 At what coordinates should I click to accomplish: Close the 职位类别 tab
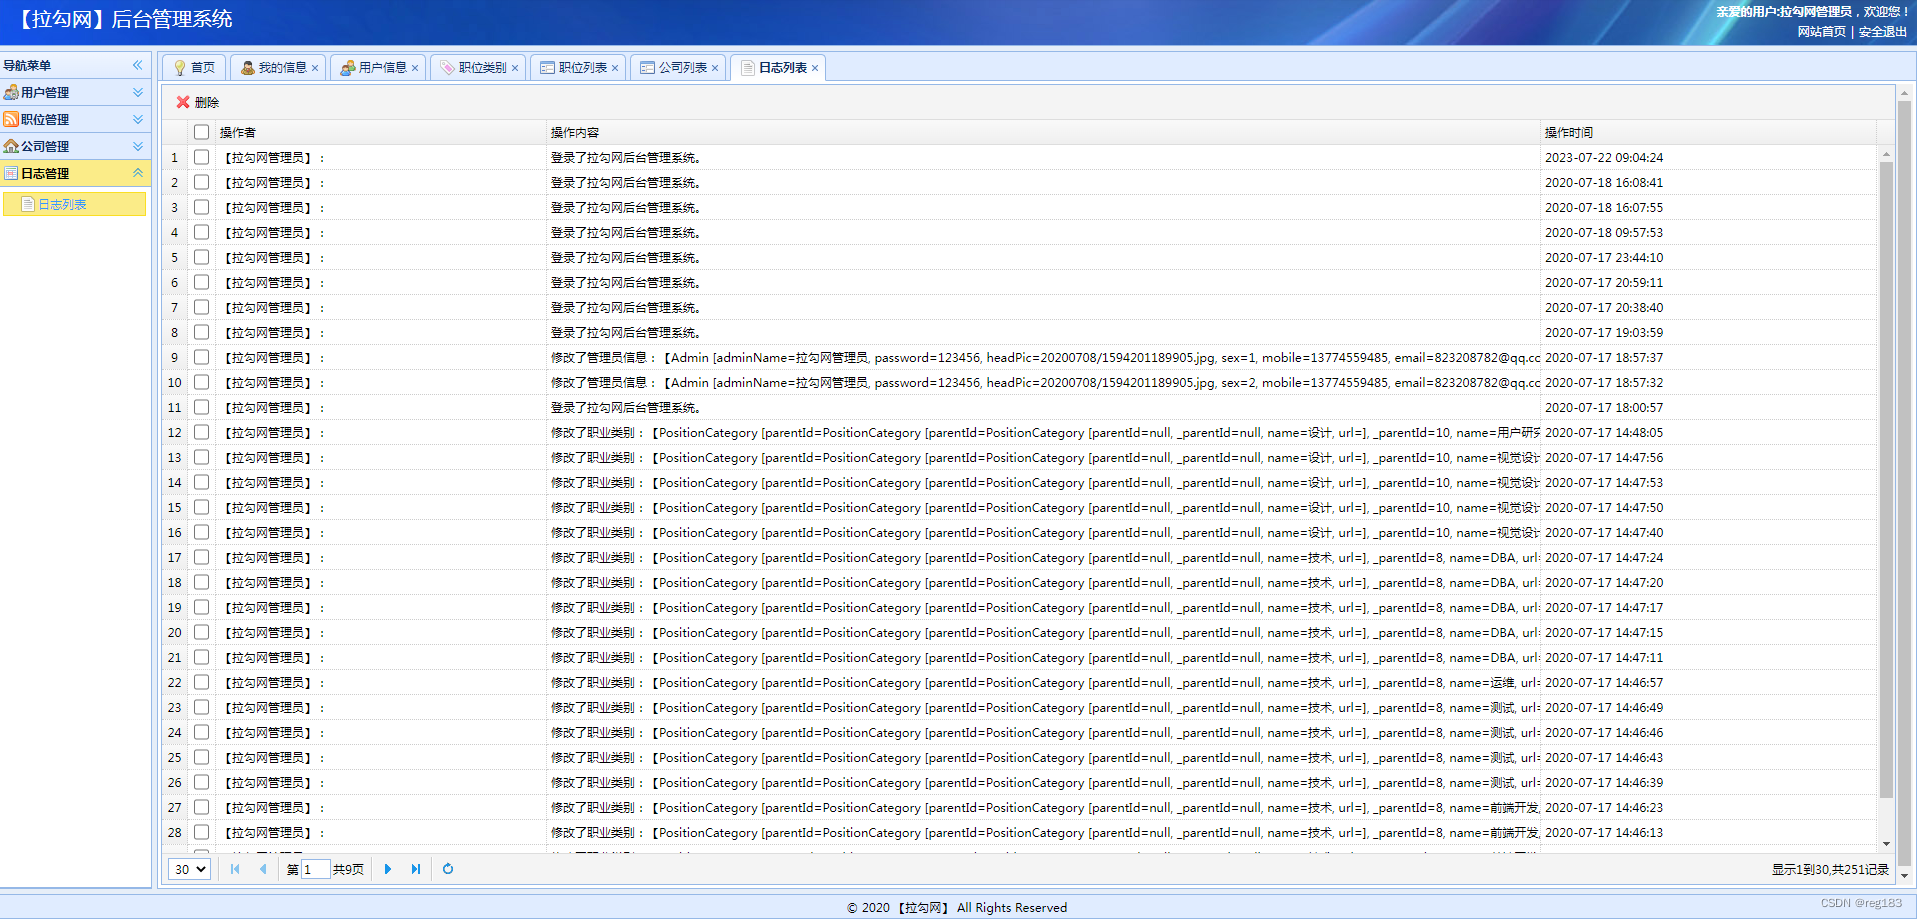click(x=515, y=68)
